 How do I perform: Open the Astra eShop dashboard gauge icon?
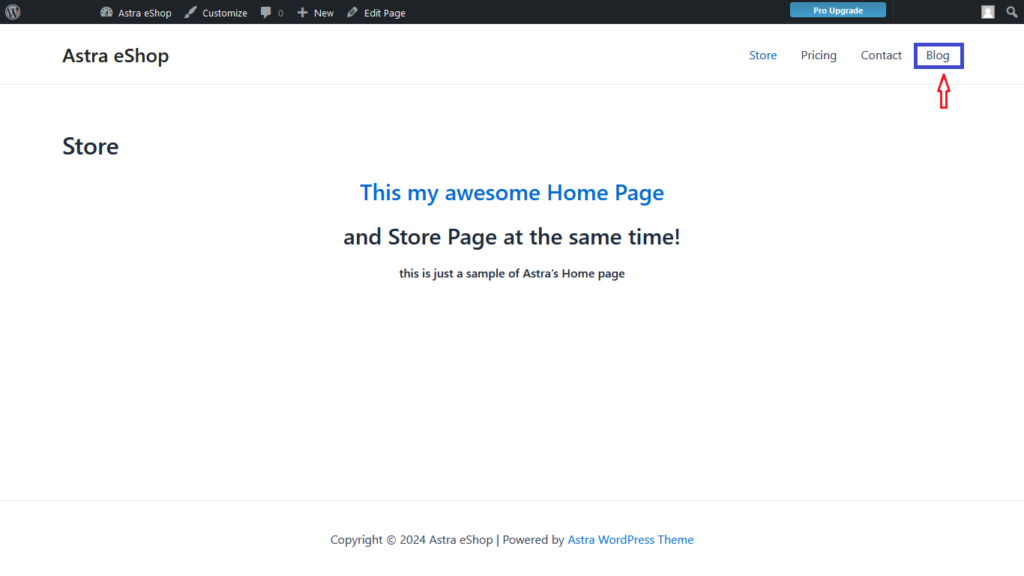107,13
